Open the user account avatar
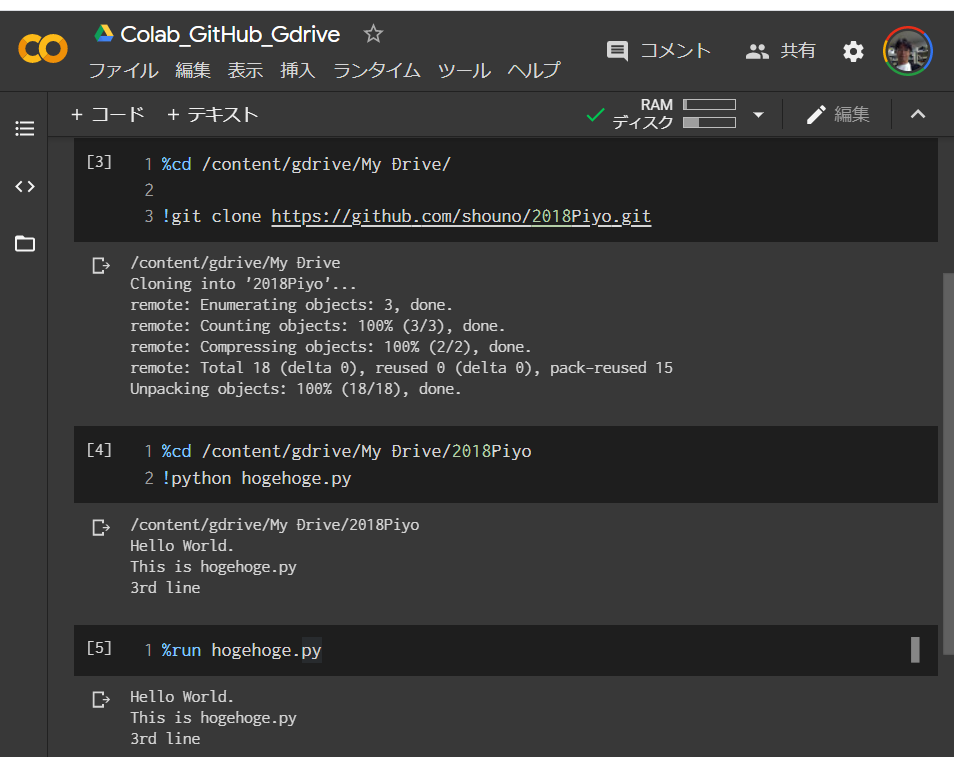 pyautogui.click(x=908, y=51)
